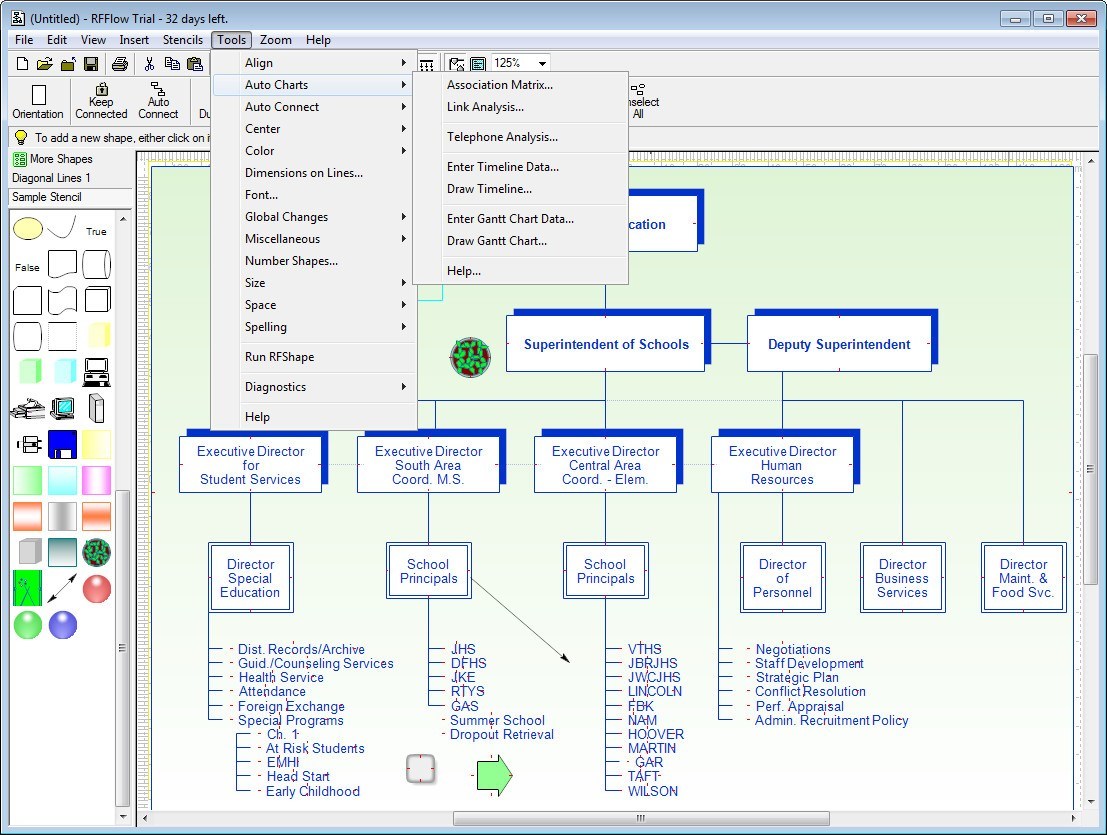Click the Print toolbar icon
1107x835 pixels.
click(x=120, y=64)
